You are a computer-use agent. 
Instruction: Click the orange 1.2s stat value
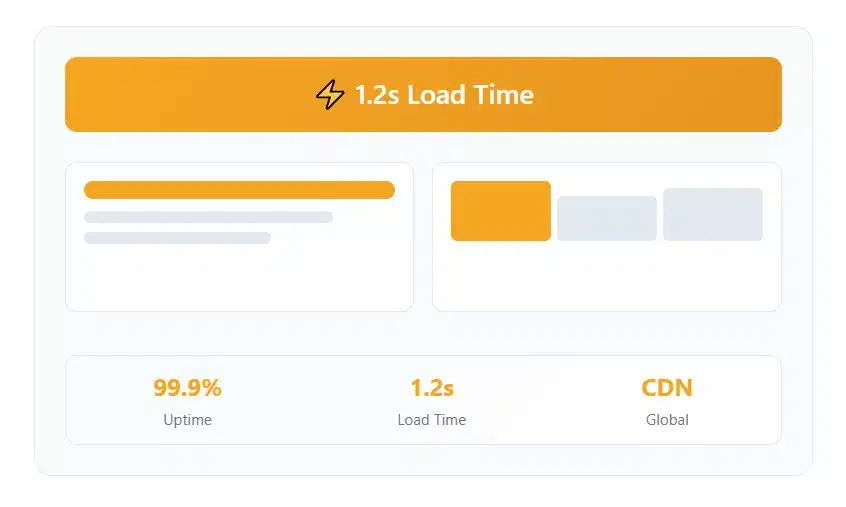click(x=432, y=388)
